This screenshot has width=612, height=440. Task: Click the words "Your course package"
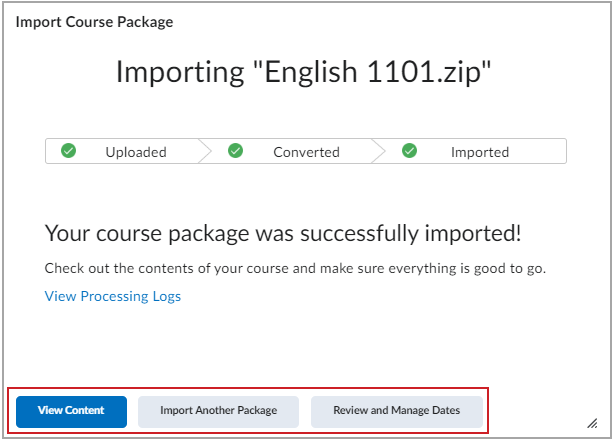147,234
